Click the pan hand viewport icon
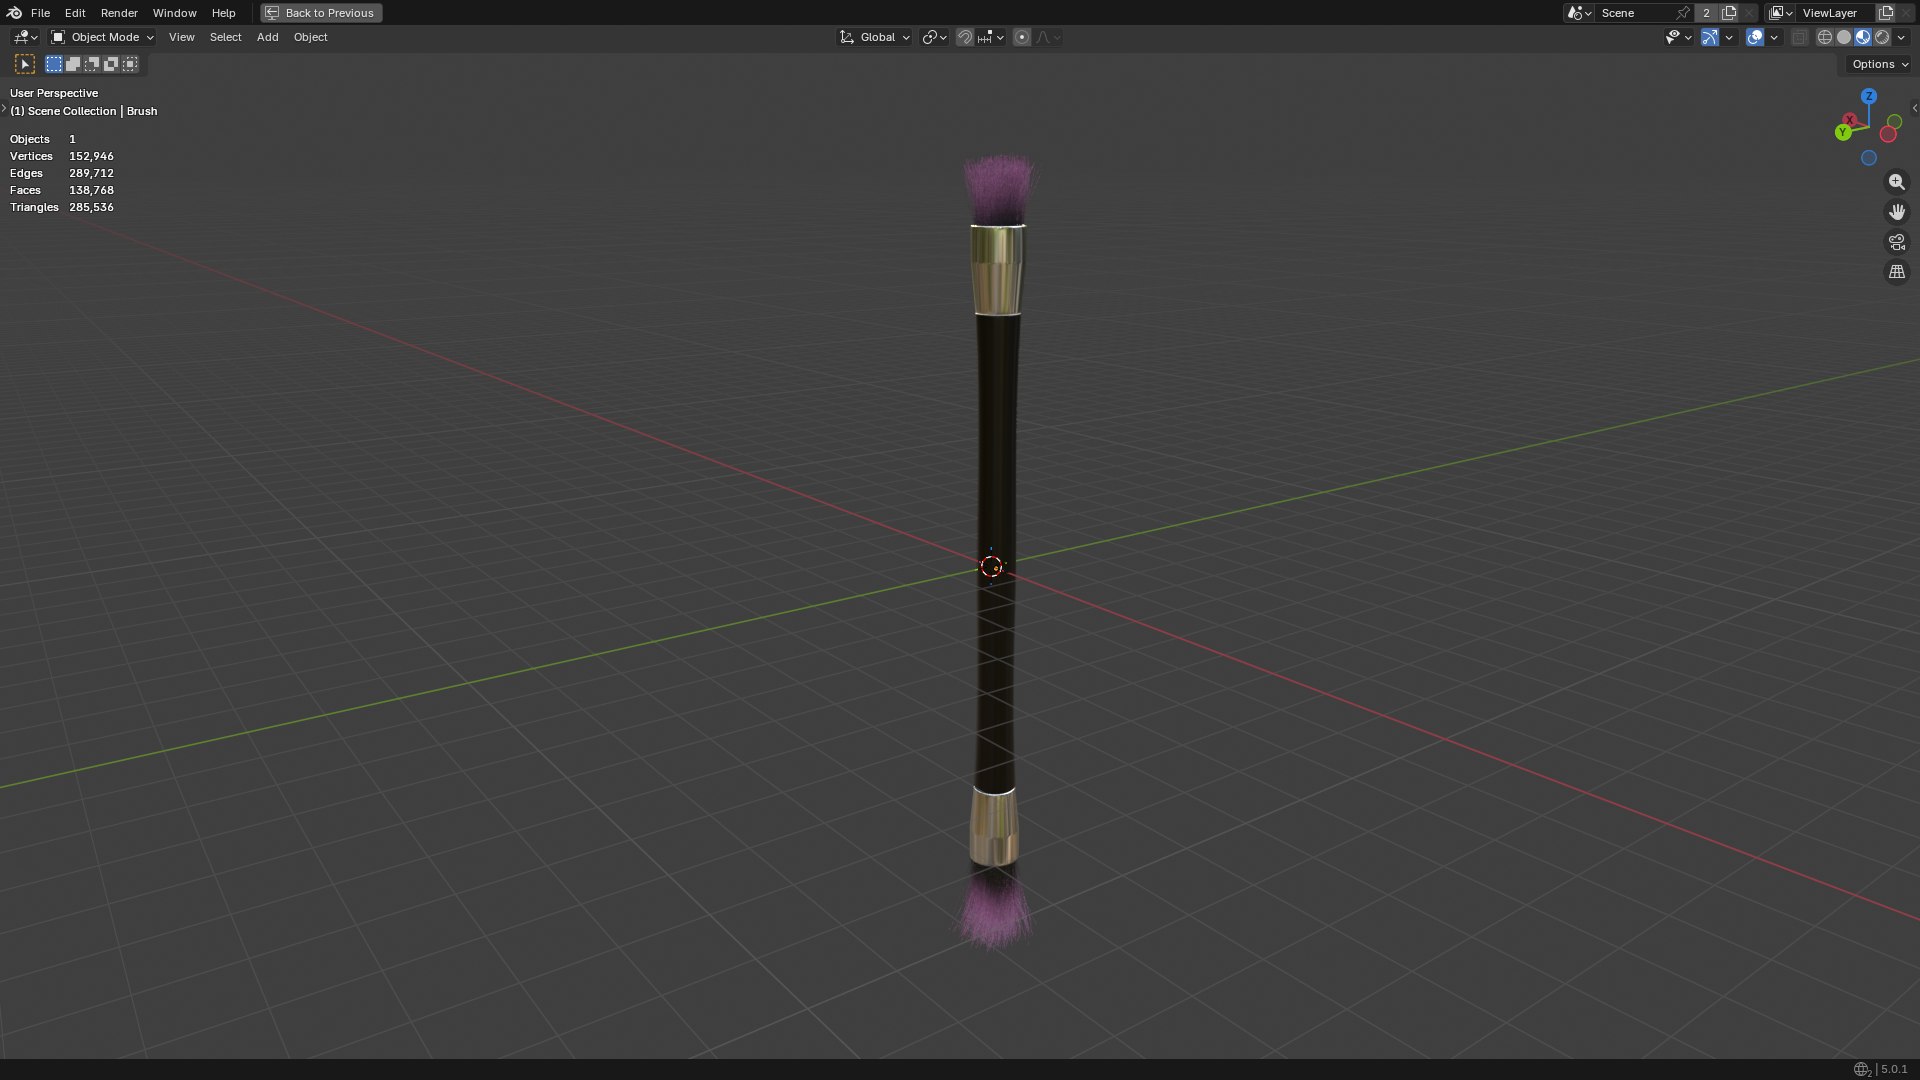Image resolution: width=1920 pixels, height=1080 pixels. point(1896,212)
